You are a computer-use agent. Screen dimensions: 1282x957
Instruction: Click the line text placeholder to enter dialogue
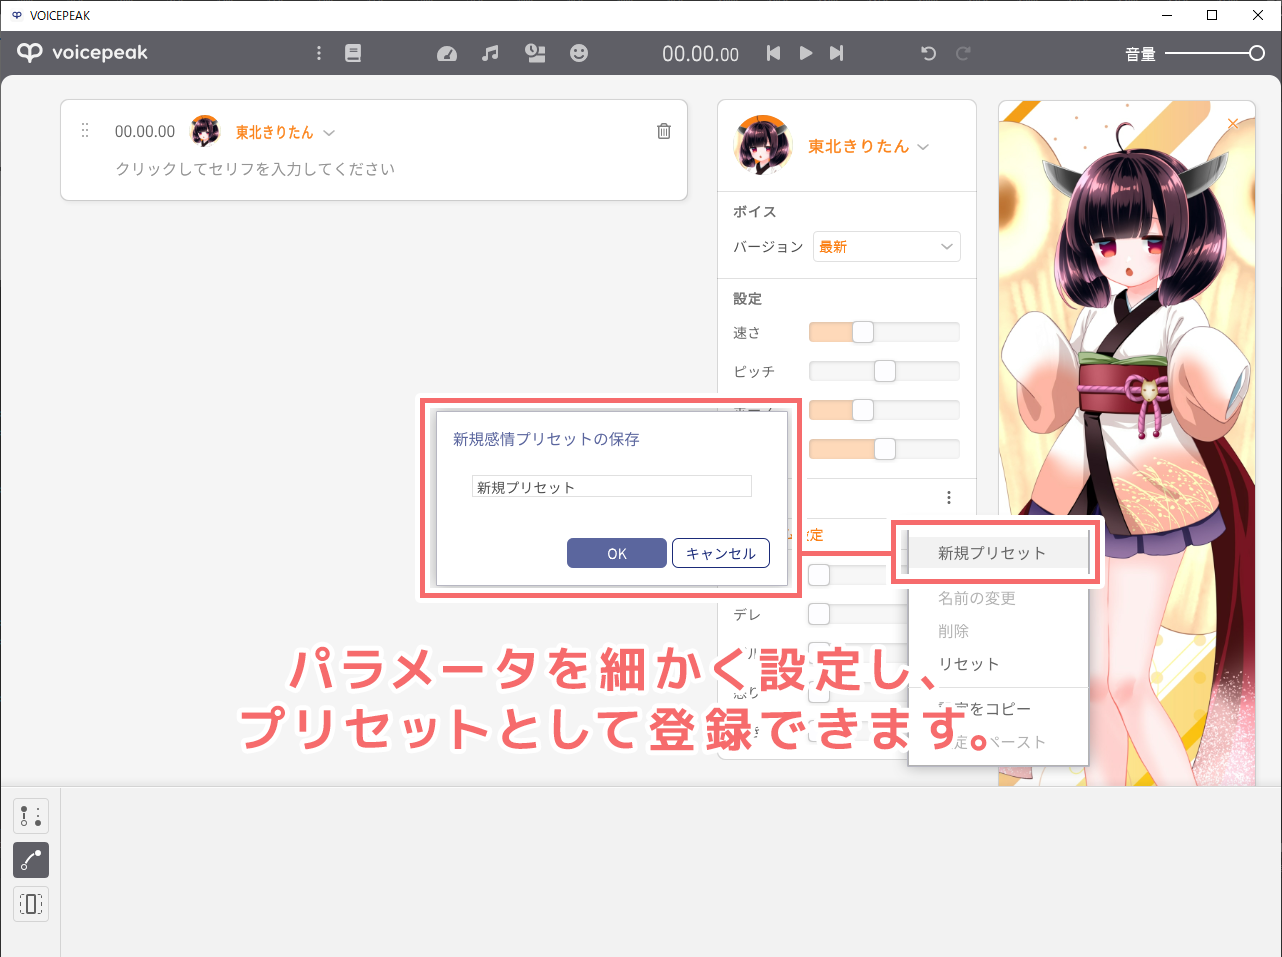255,169
